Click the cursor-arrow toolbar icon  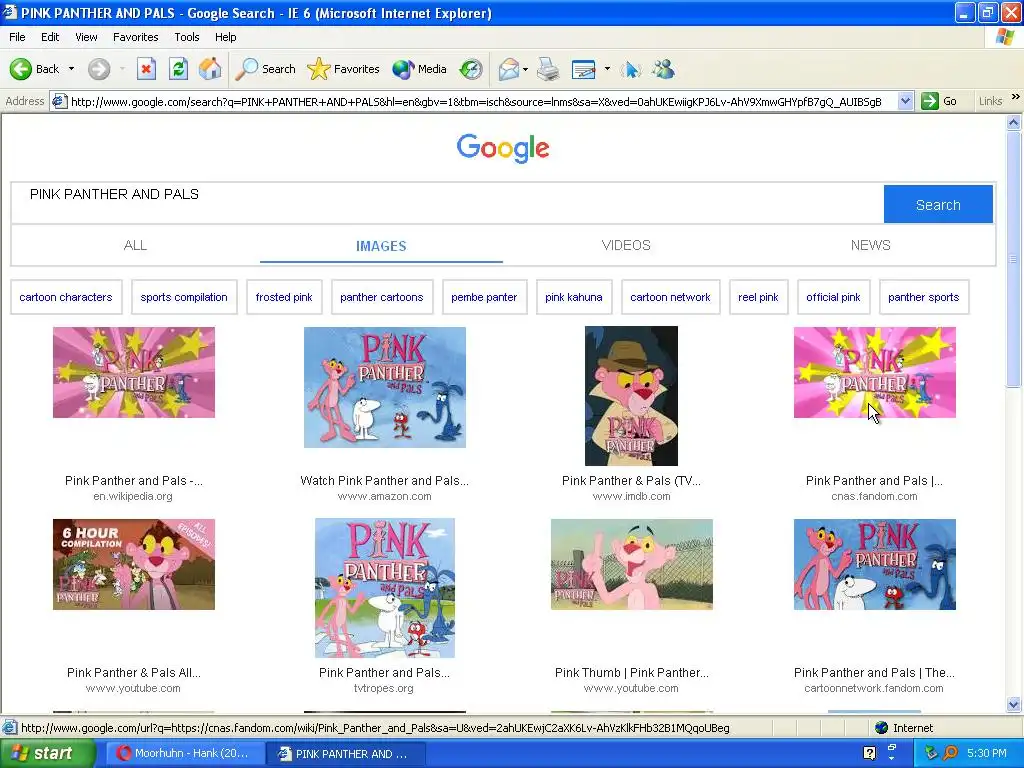click(631, 69)
